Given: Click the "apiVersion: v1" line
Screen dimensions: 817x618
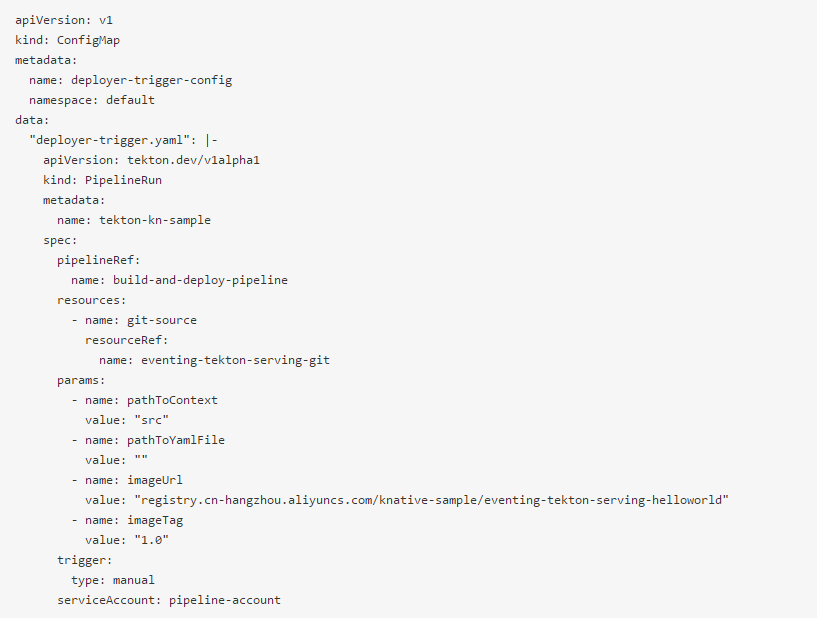Looking at the screenshot, I should (57, 20).
